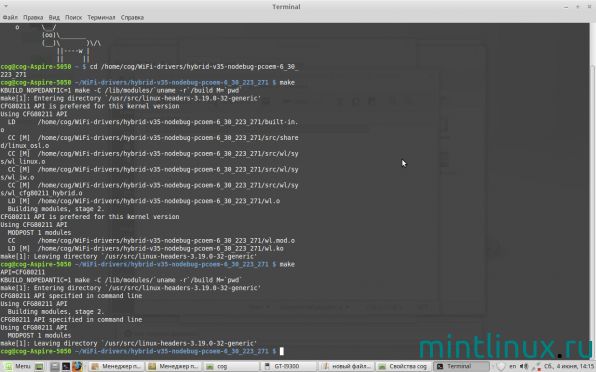Viewport: 596px width, 372px height.
Task: Click the 'MODPOST 1 modules' line after the first make
Action: pos(39,233)
